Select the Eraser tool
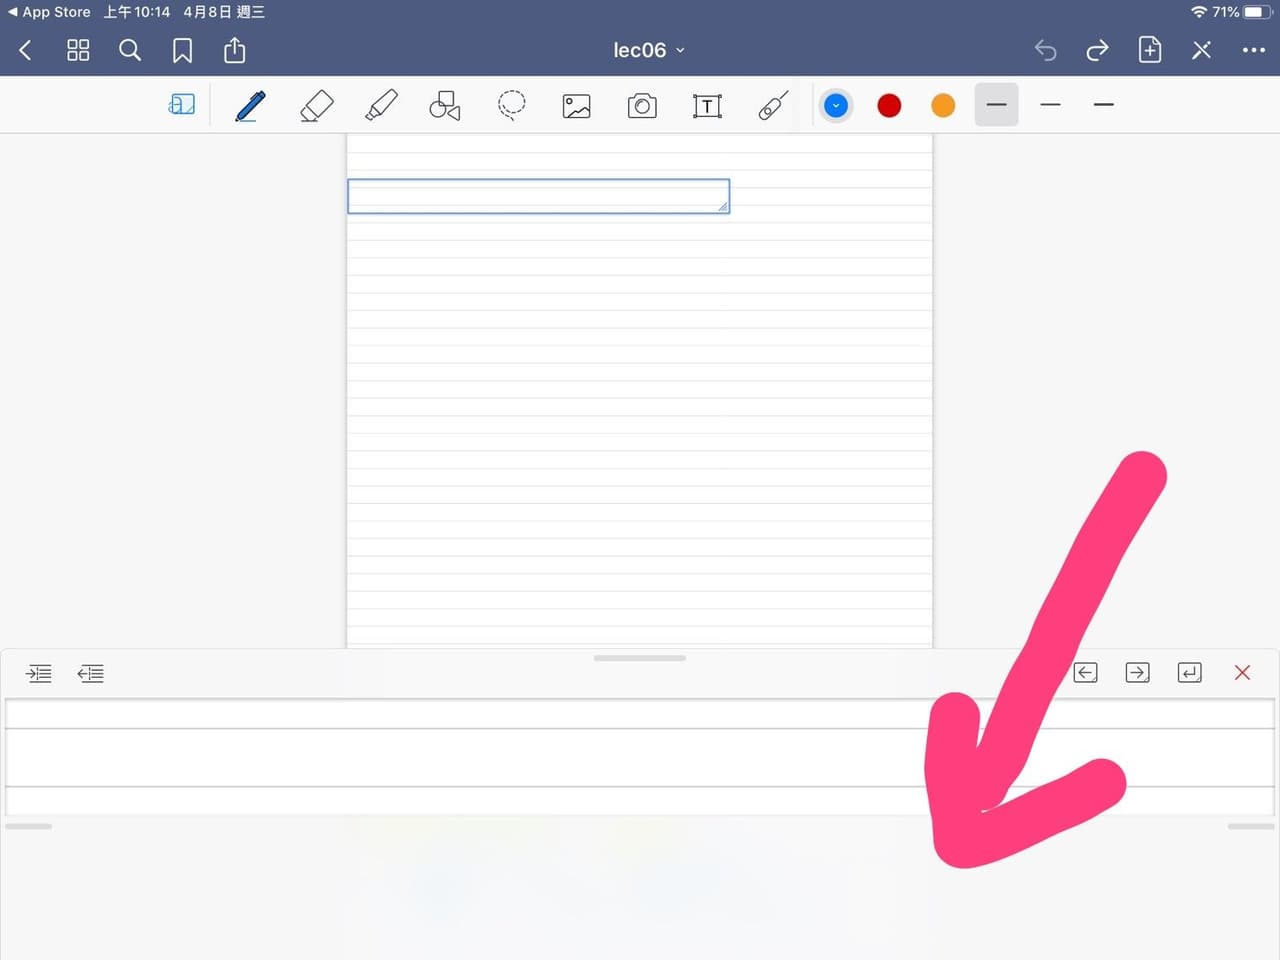 [x=316, y=105]
